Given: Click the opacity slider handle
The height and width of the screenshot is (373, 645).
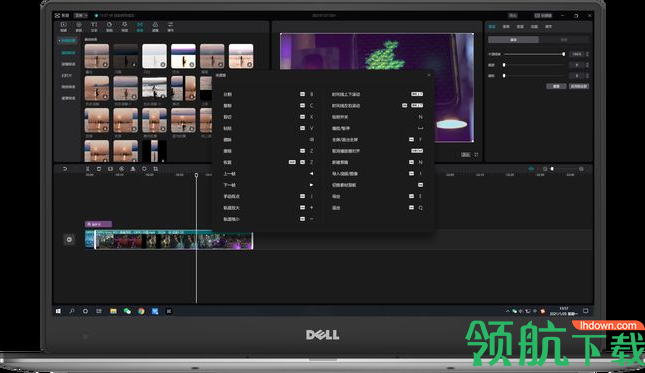Looking at the screenshot, I should tap(563, 54).
